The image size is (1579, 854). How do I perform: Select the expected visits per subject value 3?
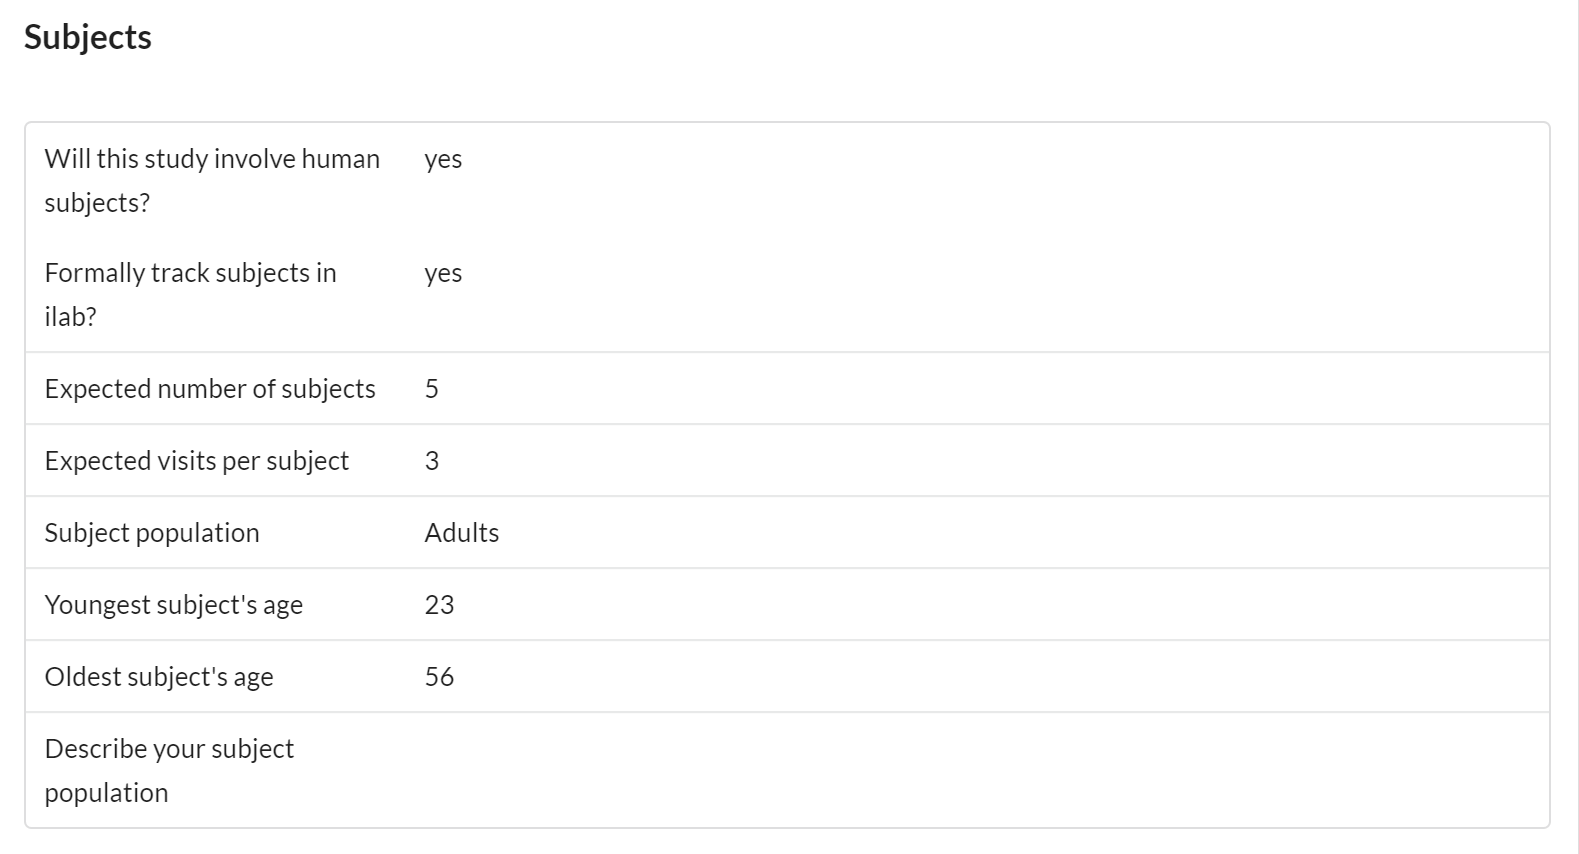432,461
